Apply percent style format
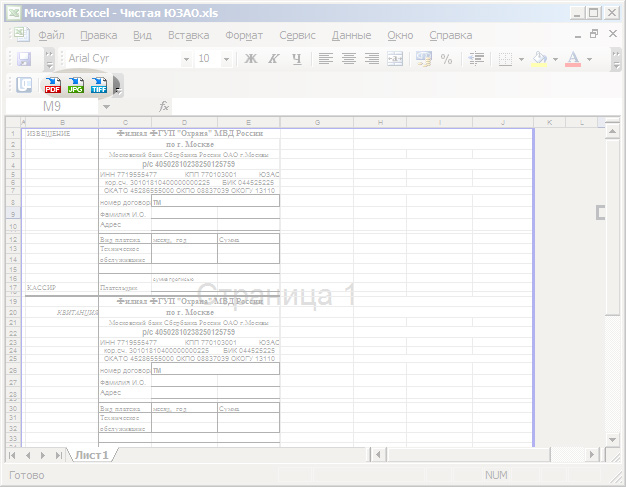The height and width of the screenshot is (487, 626). click(x=446, y=59)
